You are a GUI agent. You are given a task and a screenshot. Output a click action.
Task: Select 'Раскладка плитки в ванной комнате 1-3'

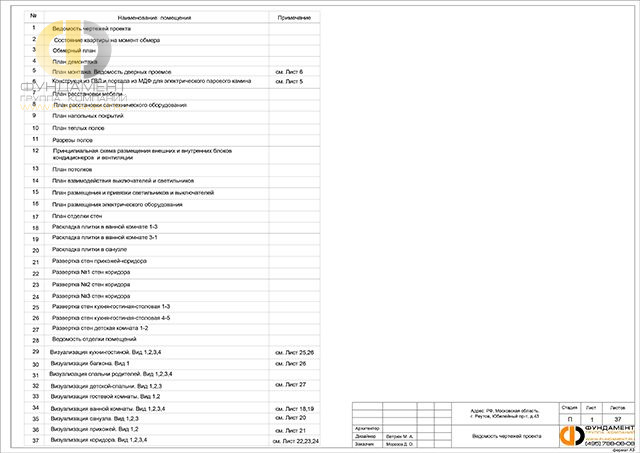105,227
